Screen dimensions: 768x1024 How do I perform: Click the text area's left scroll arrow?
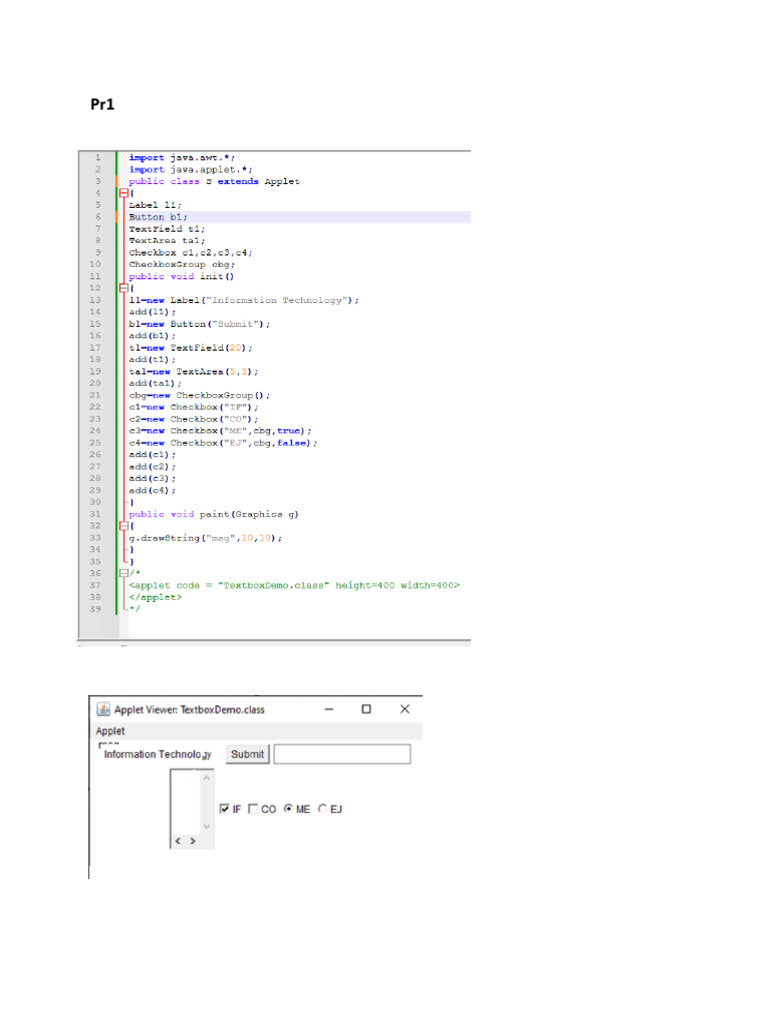(178, 841)
